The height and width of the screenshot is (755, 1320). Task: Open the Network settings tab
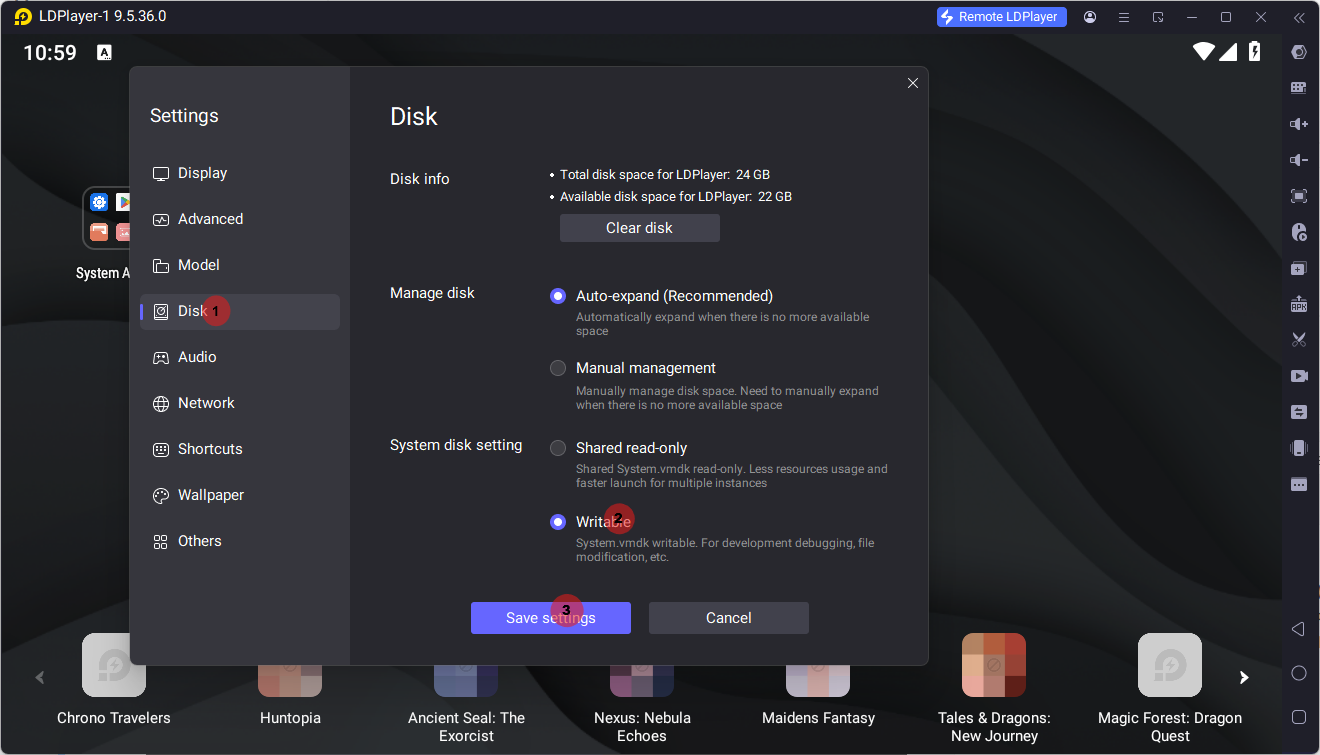tap(240, 403)
